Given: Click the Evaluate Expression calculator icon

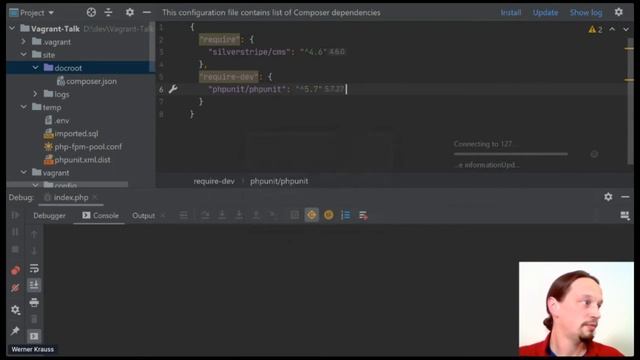Looking at the screenshot, I should 294,215.
